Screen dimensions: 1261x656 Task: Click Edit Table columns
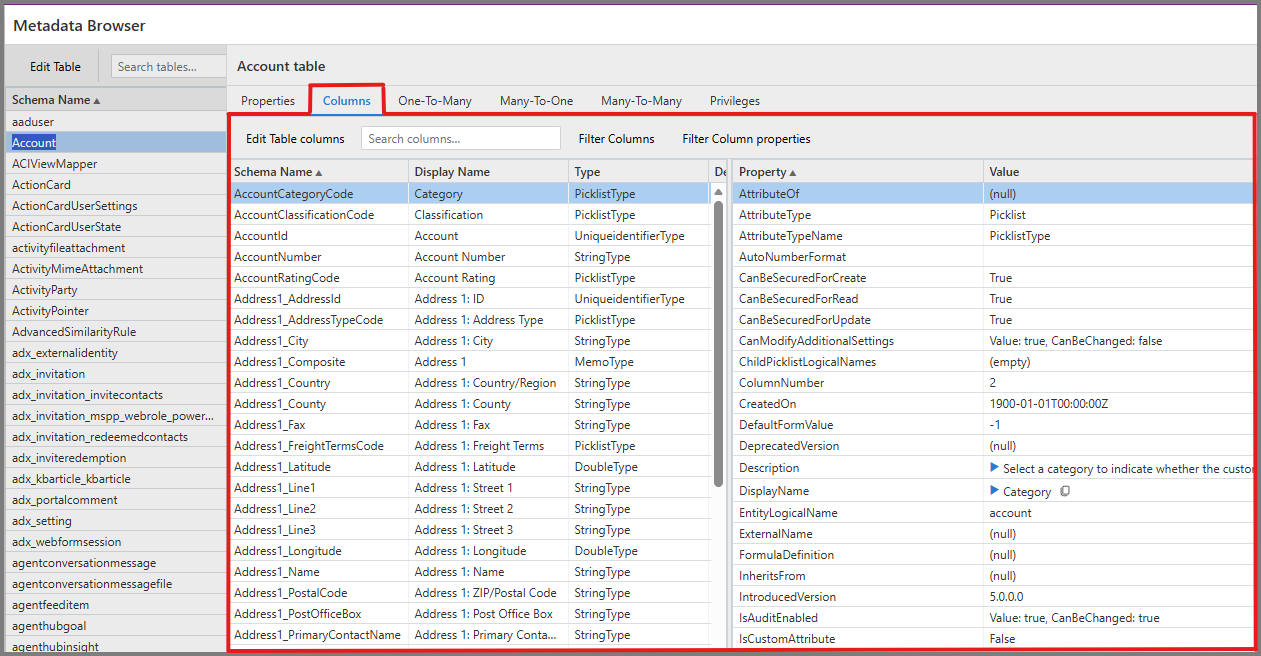pyautogui.click(x=294, y=138)
